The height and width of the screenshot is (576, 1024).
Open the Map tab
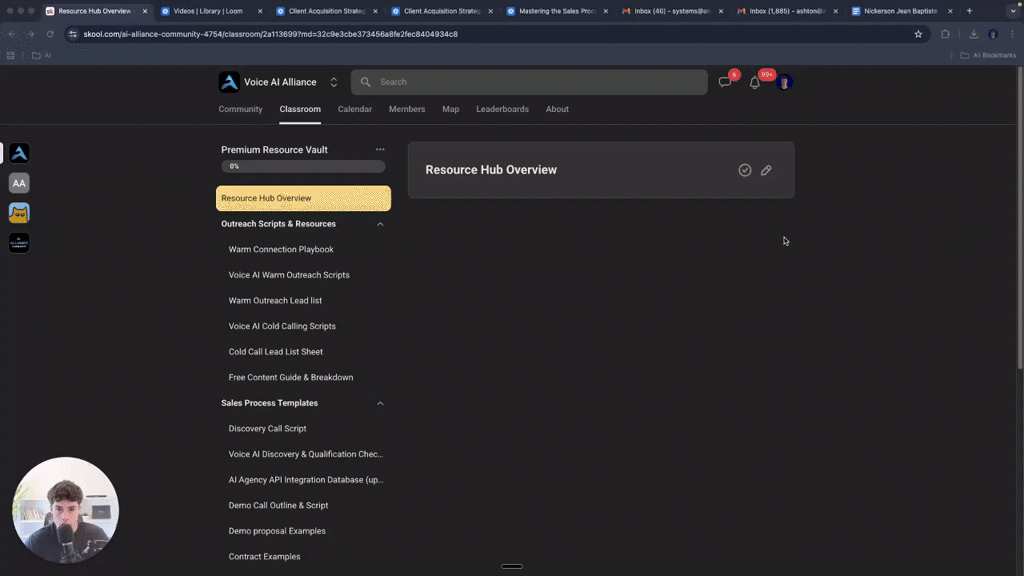tap(451, 109)
